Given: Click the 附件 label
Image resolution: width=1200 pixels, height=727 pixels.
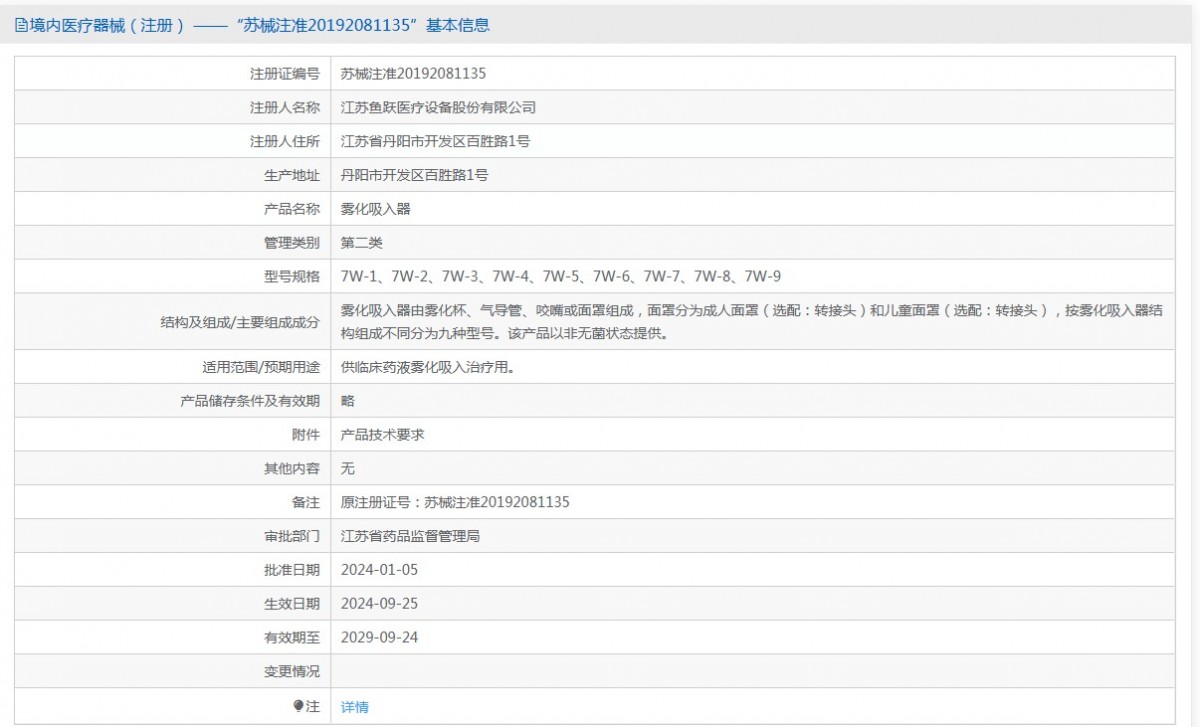Looking at the screenshot, I should (306, 435).
